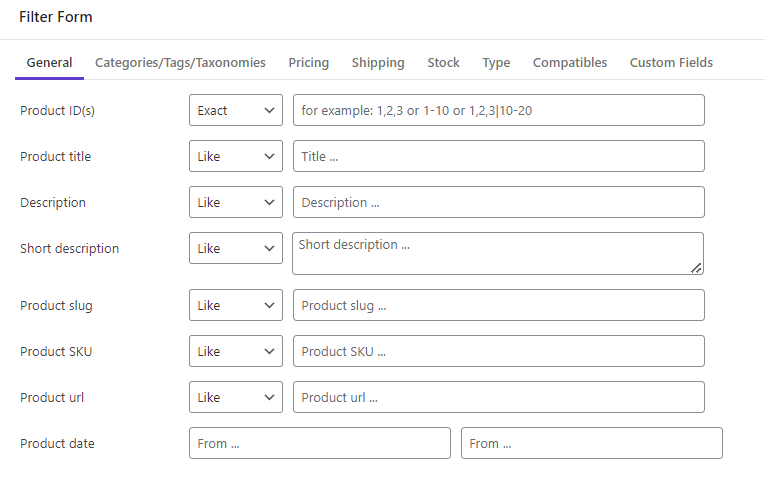This screenshot has height=493, width=765.
Task: Focus the Title text field
Action: 499,156
